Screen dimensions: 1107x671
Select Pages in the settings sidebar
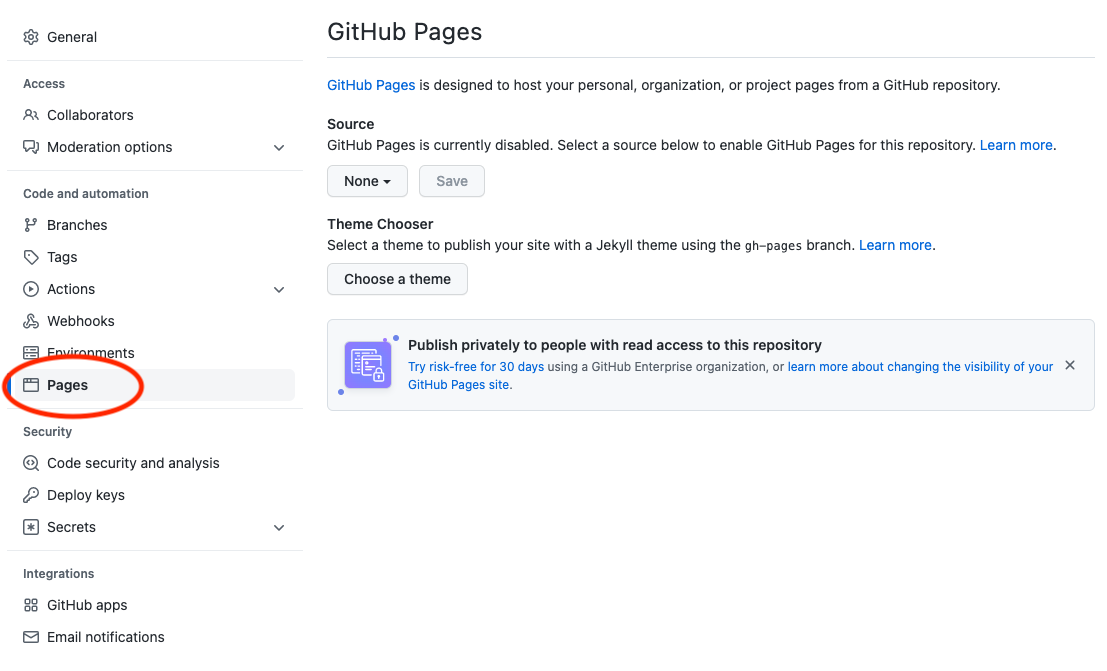pyautogui.click(x=68, y=385)
